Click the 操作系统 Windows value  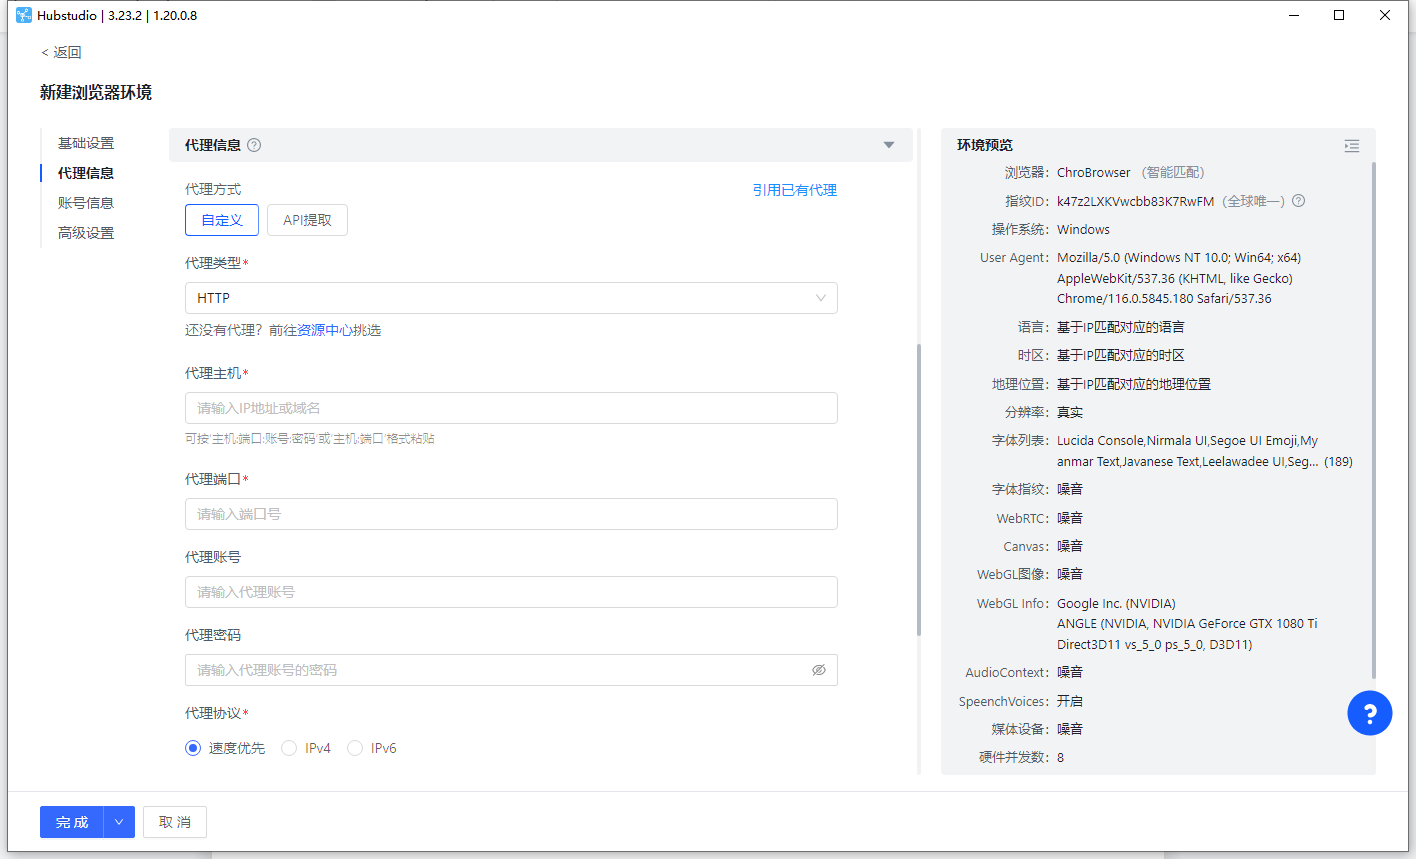point(1084,229)
